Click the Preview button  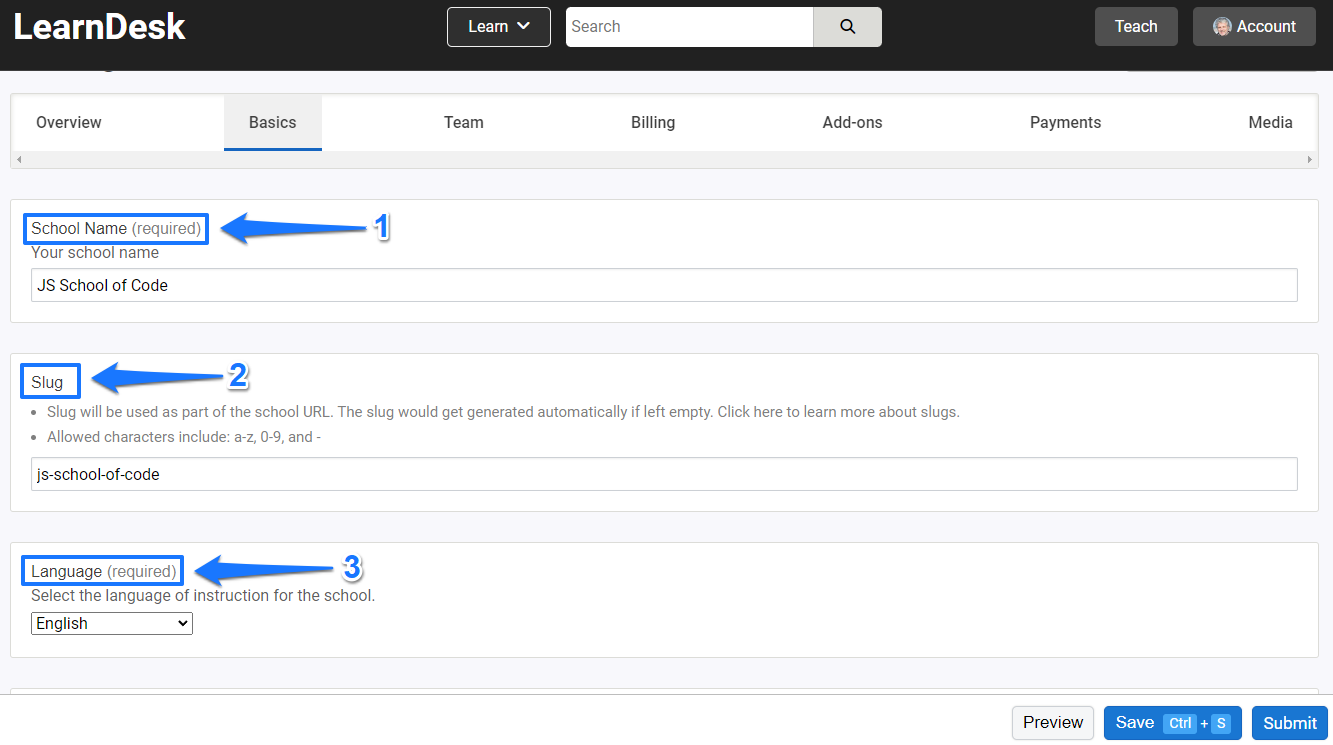1053,723
